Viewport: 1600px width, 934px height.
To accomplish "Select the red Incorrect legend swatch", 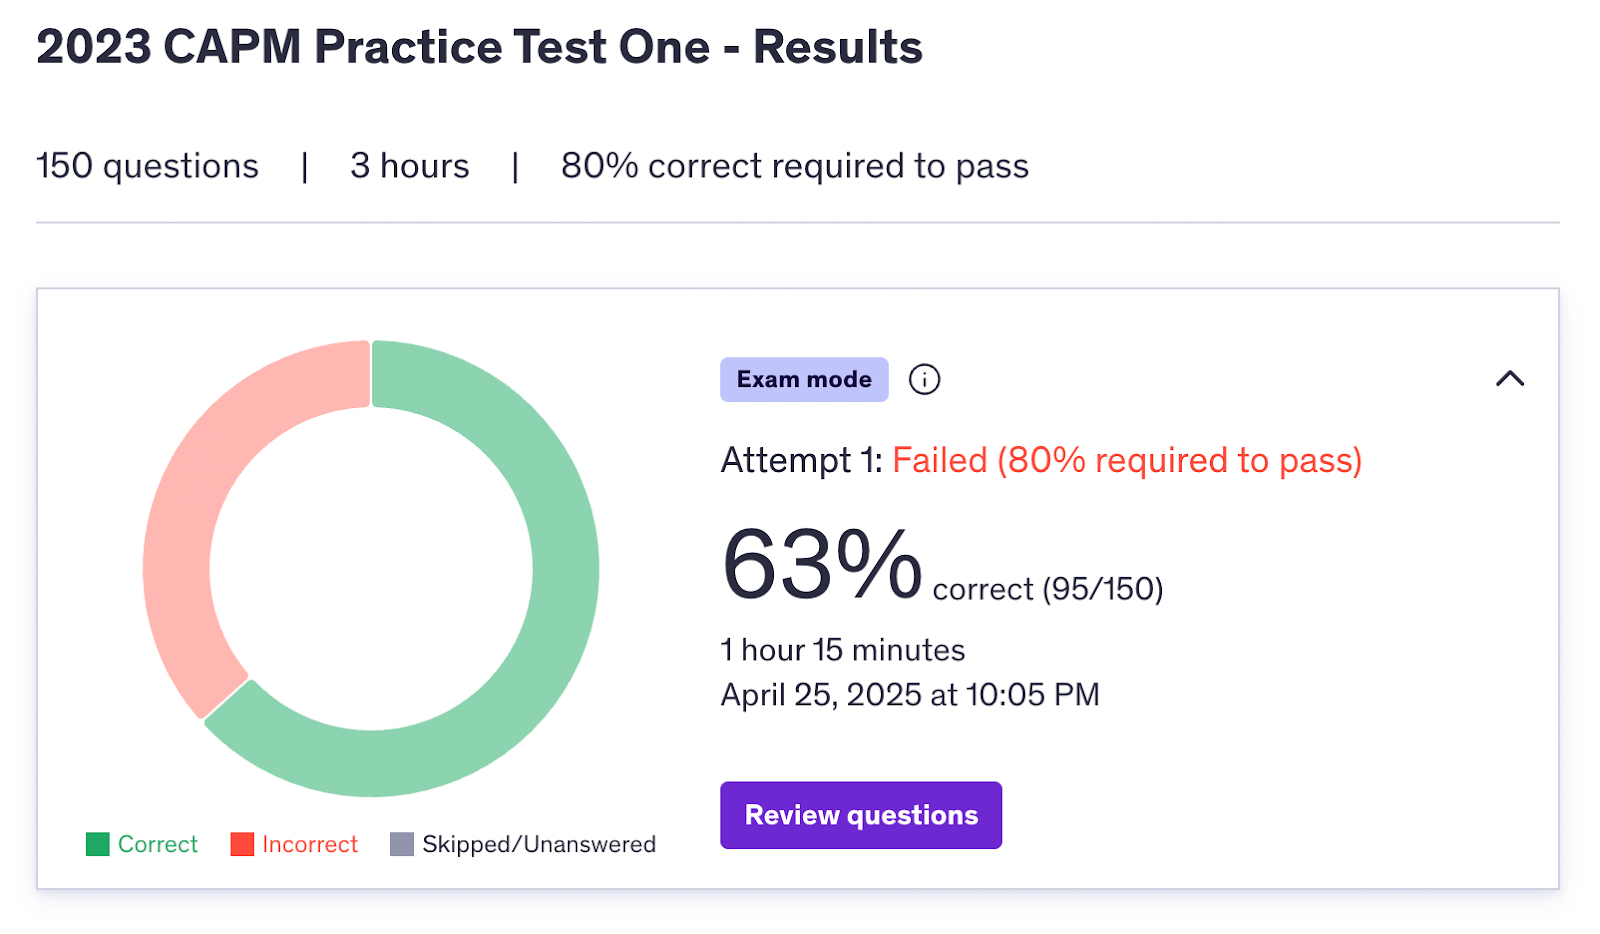I will coord(242,844).
